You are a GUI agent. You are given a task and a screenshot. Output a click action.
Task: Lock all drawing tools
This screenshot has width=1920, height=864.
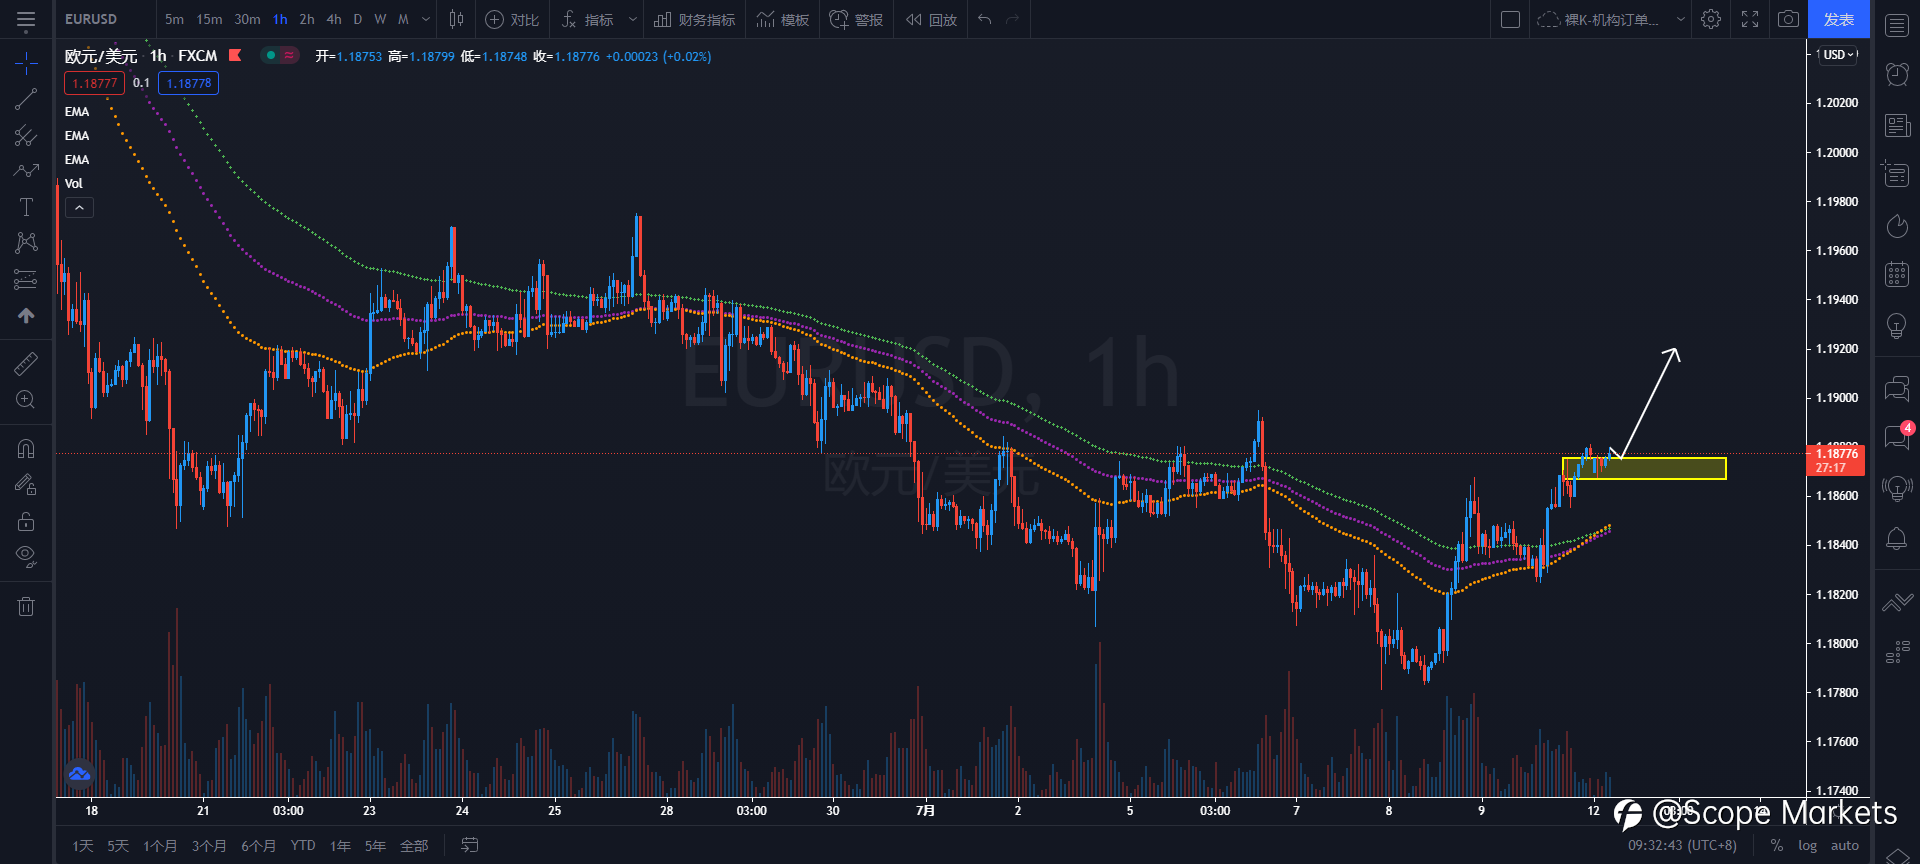(x=26, y=521)
